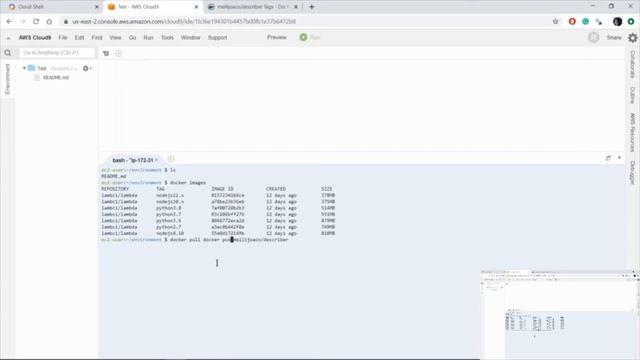This screenshot has width=640, height=360.
Task: Select the Test folder in file tree
Action: tap(42, 68)
